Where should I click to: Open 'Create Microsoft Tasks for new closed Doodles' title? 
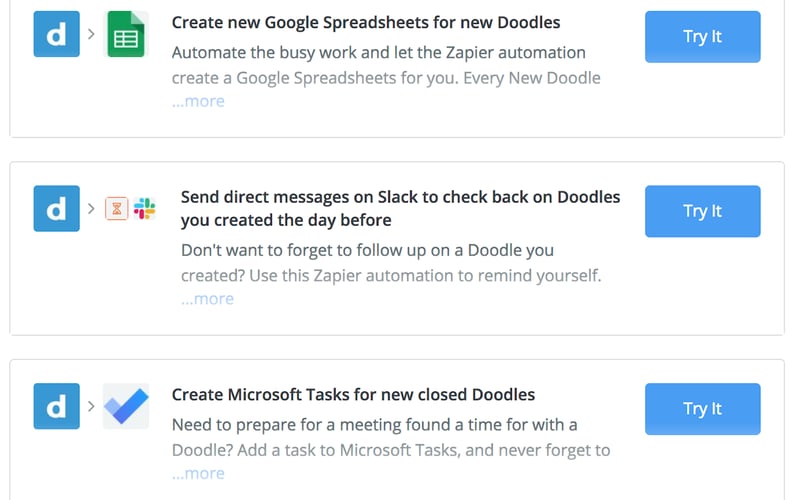tap(353, 394)
